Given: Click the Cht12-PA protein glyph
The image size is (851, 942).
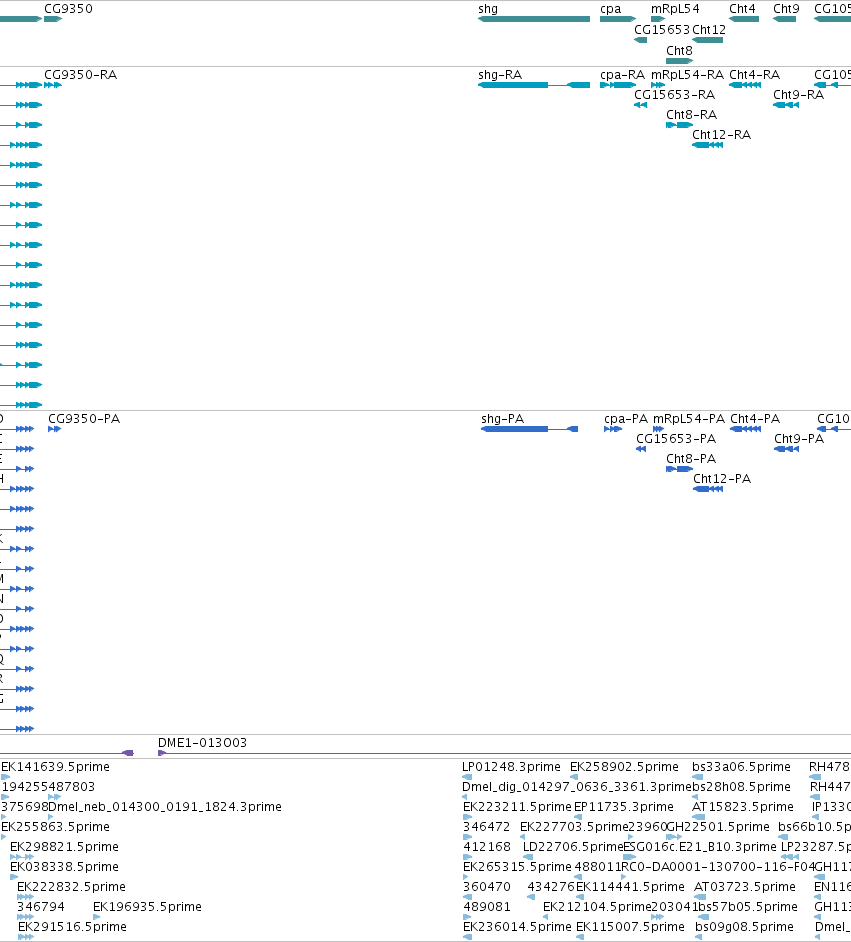Looking at the screenshot, I should coord(708,489).
